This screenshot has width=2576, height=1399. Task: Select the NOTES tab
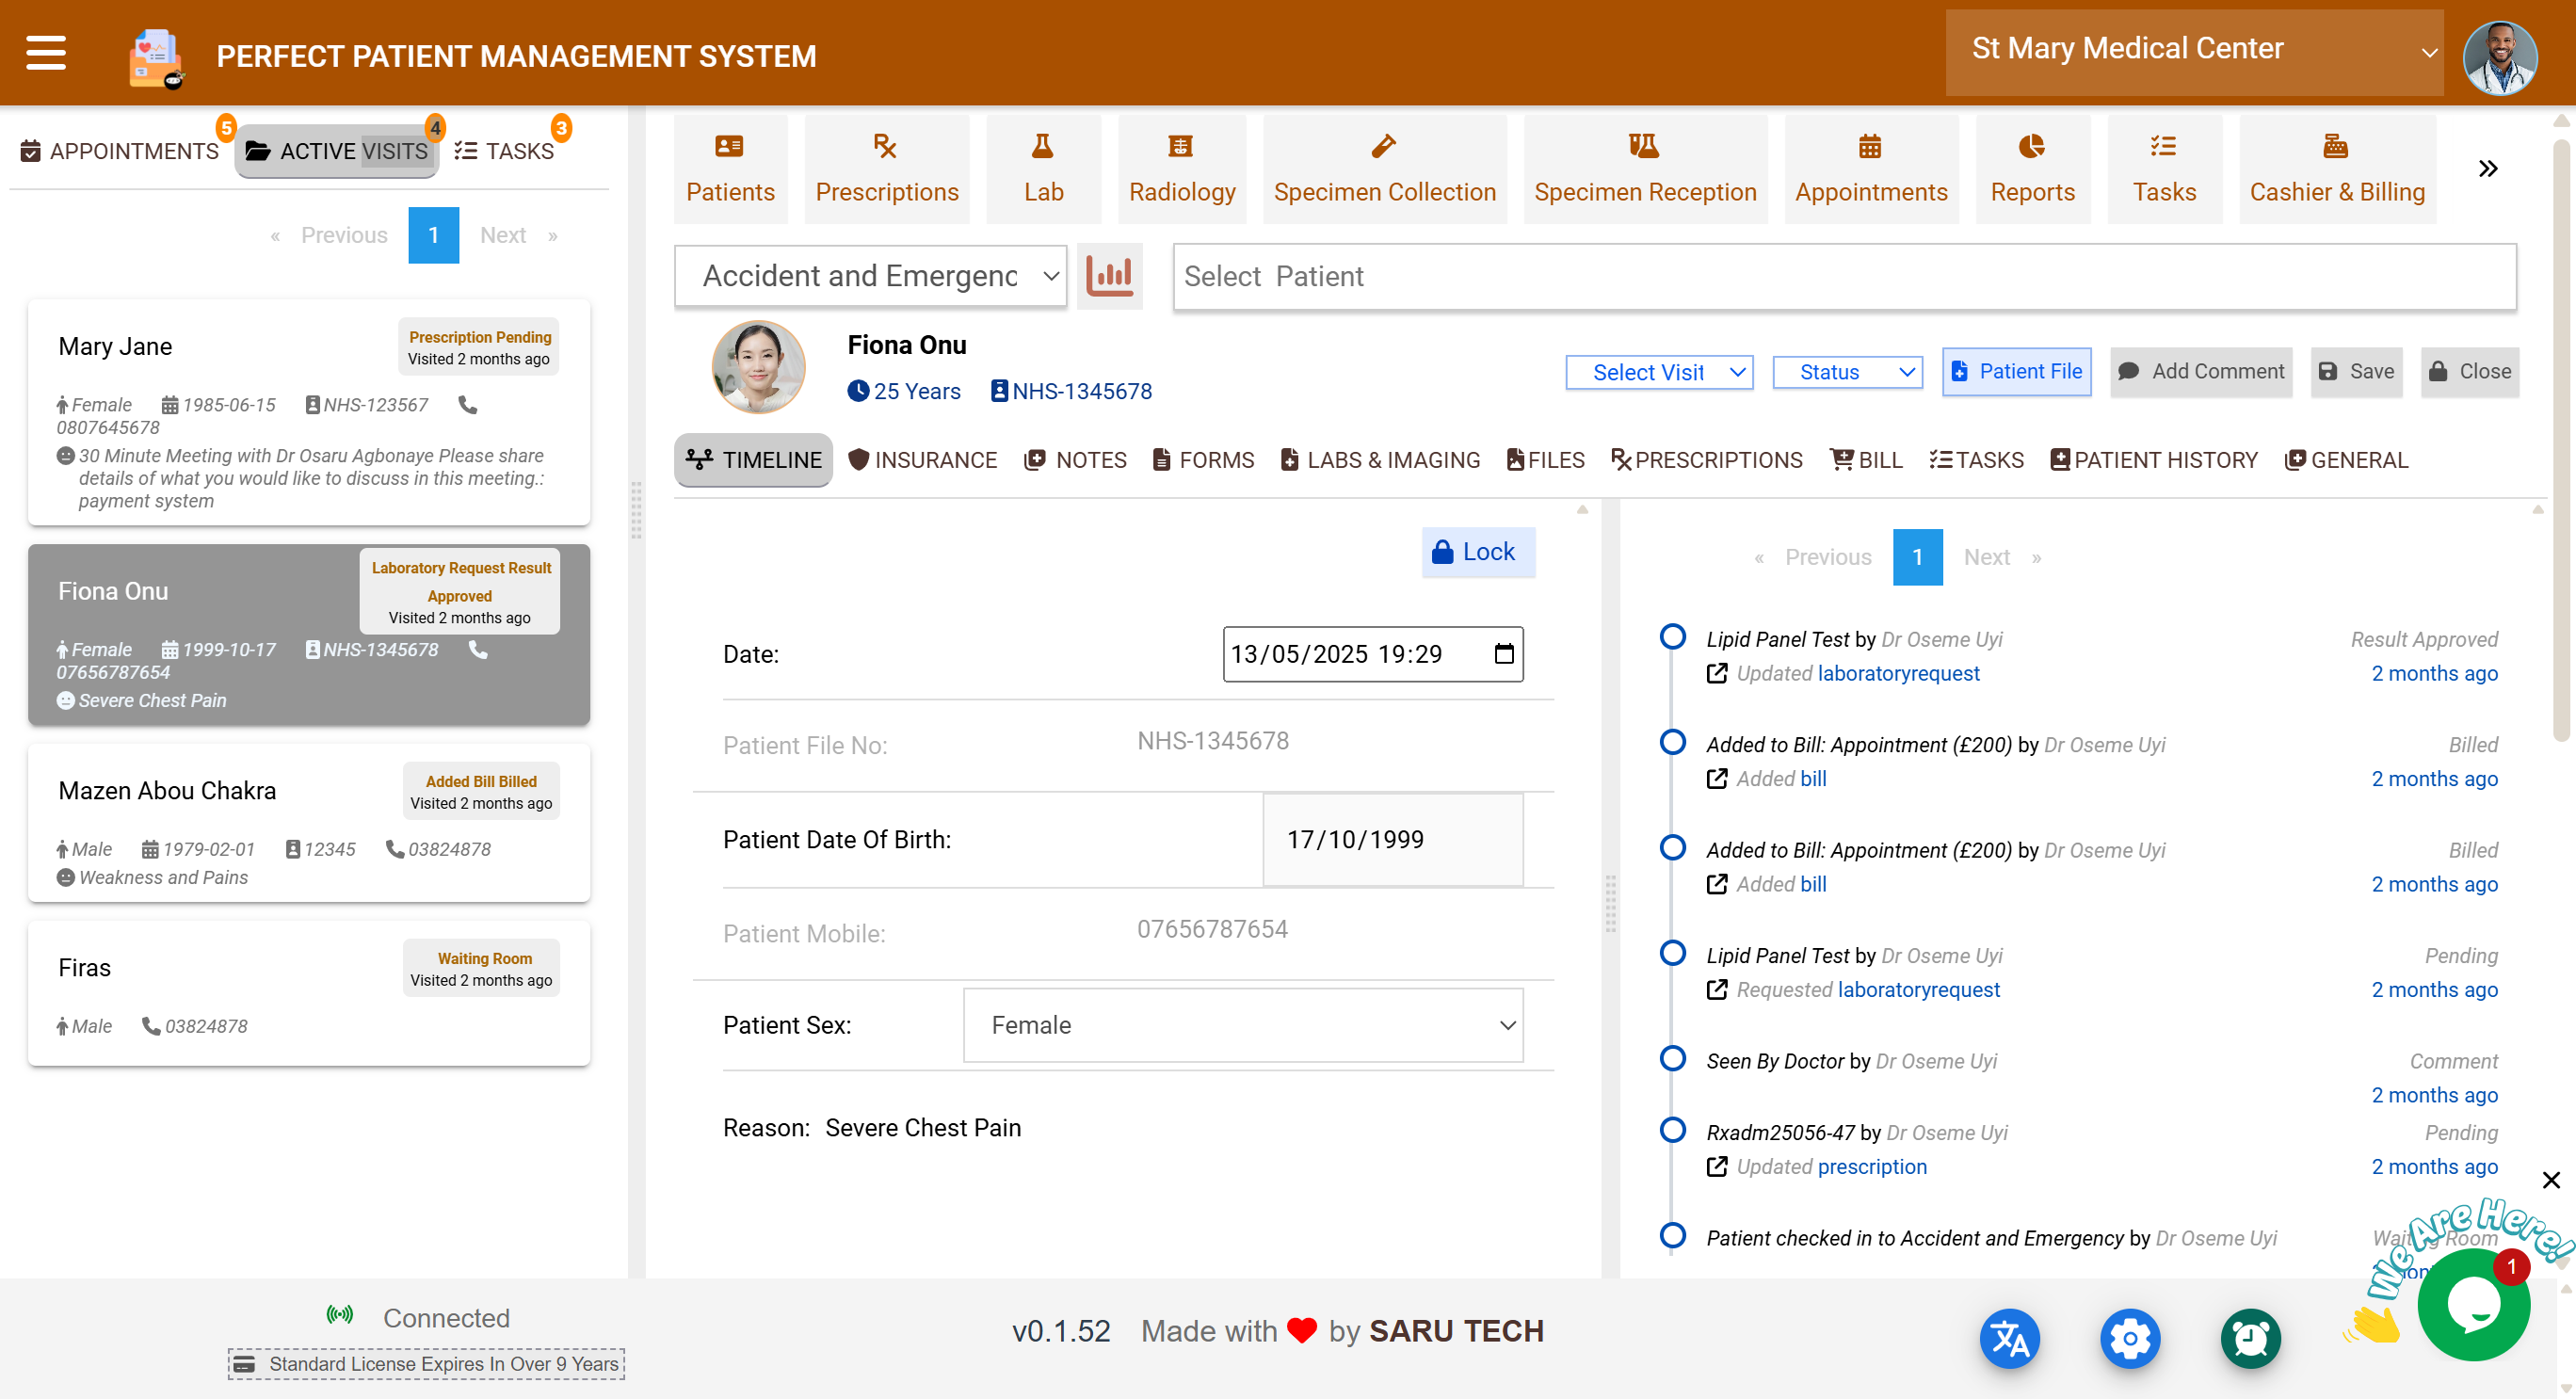pos(1075,460)
